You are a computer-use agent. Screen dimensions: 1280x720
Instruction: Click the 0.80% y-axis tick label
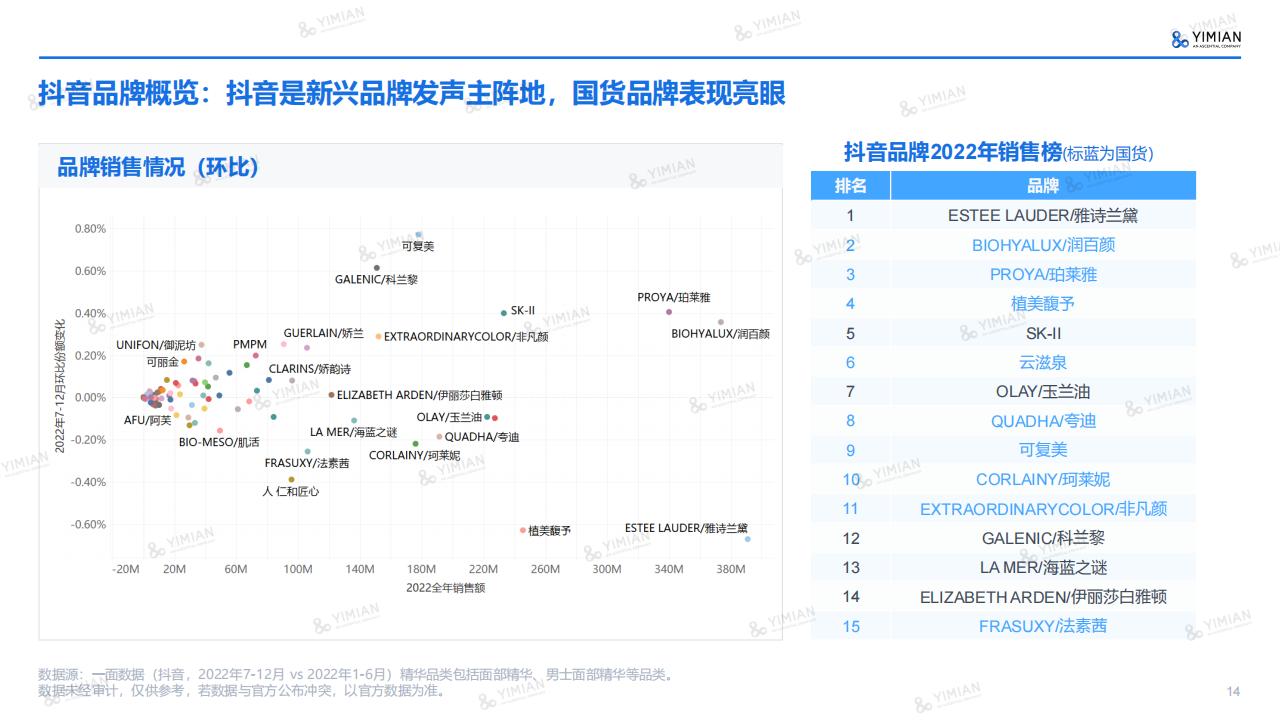[90, 229]
